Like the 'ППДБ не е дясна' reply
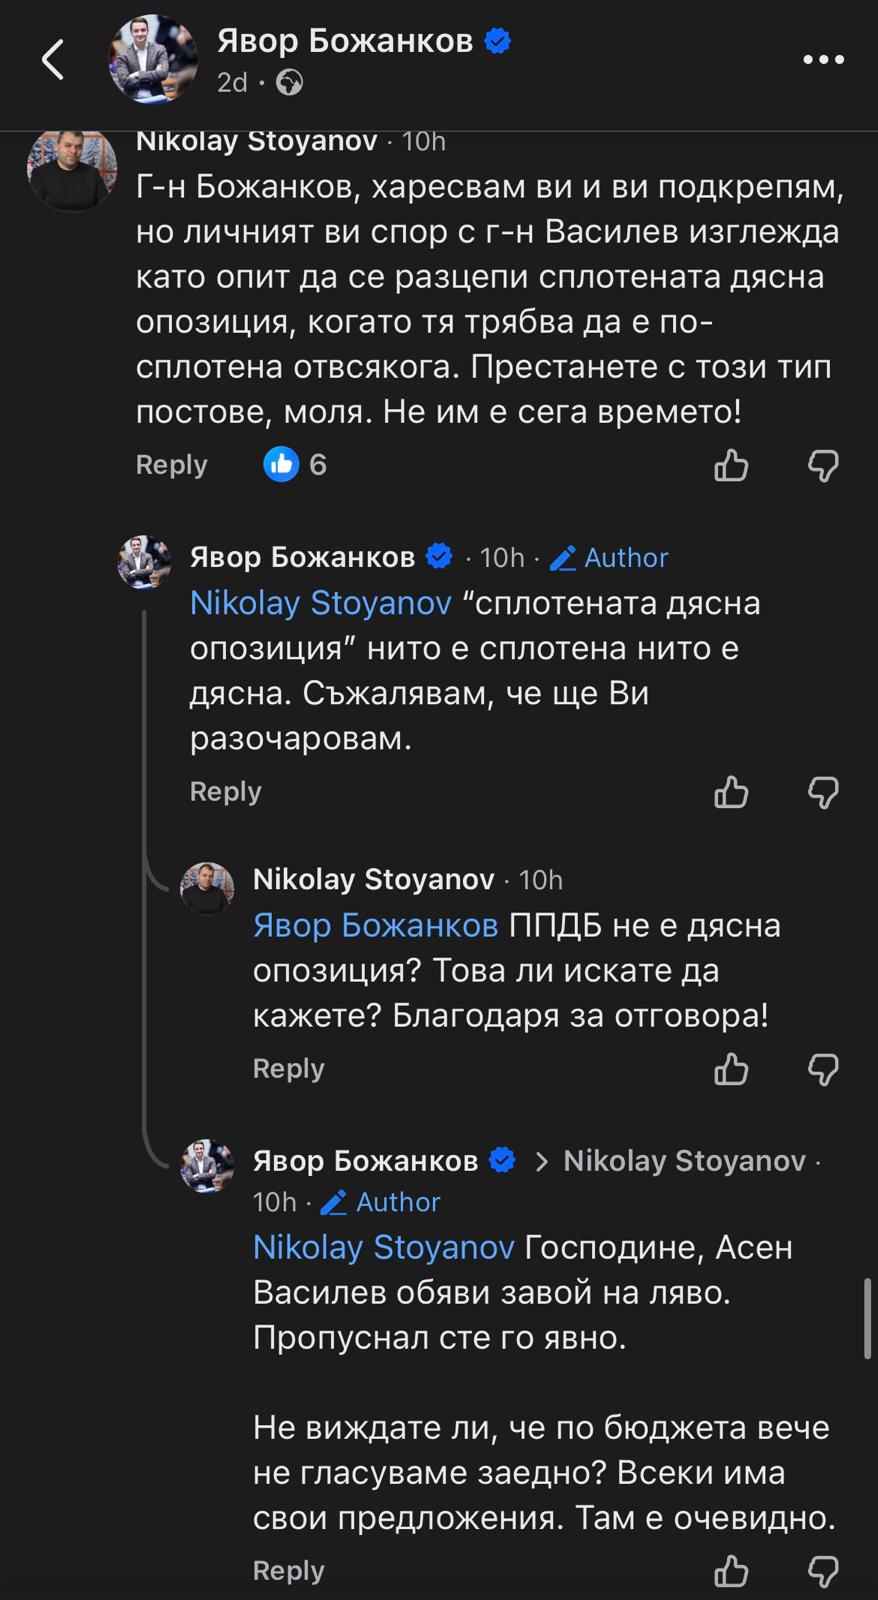 tap(731, 1069)
